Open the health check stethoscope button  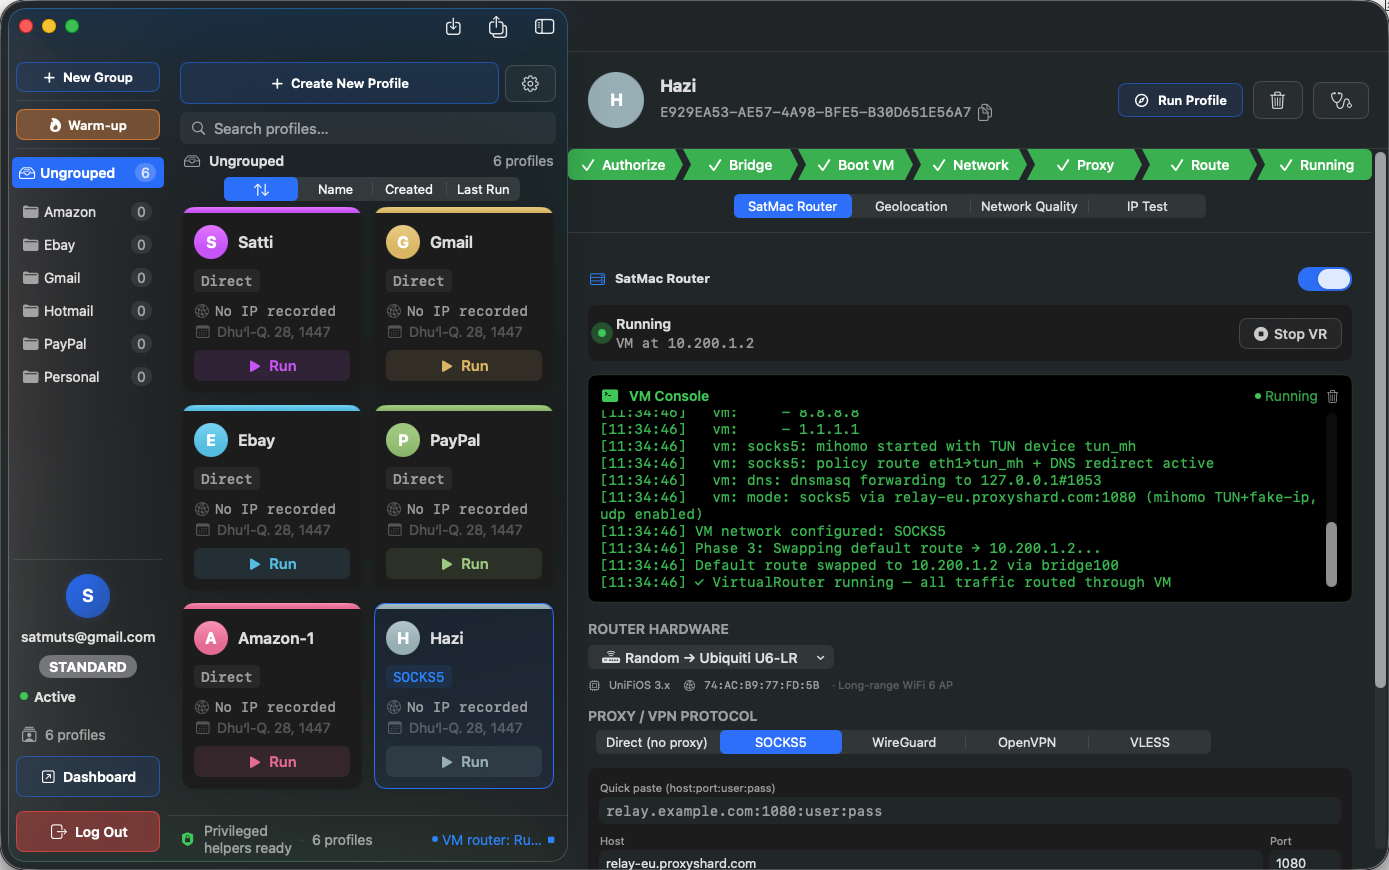pyautogui.click(x=1341, y=100)
